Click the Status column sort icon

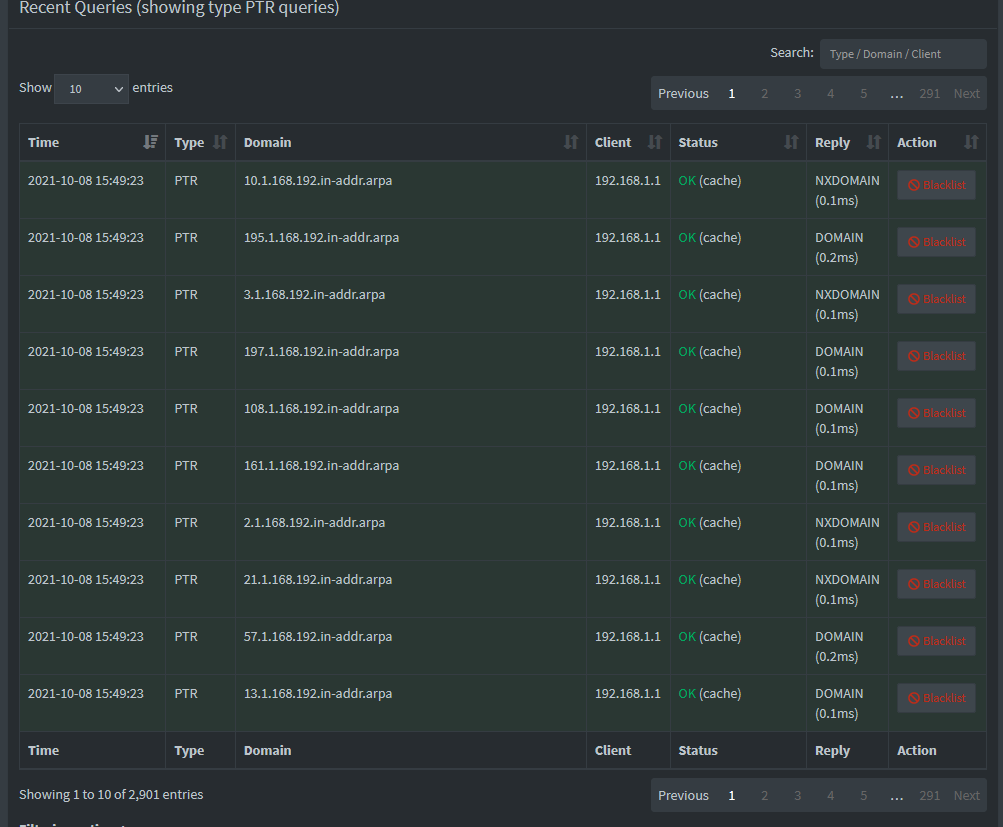(792, 142)
